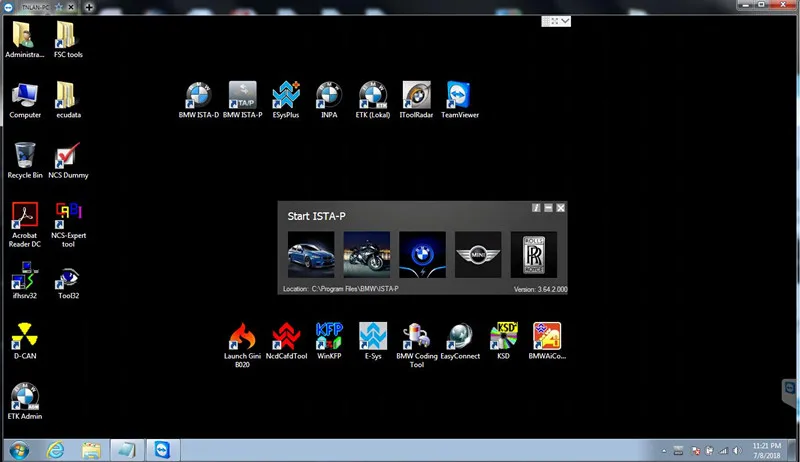The image size is (800, 462).
Task: Select Rolls-Royce thumbnail in Start ISTA-P
Action: click(534, 254)
